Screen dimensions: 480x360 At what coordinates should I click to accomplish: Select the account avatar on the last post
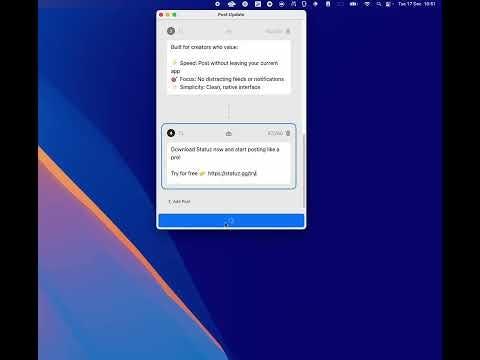pyautogui.click(x=171, y=133)
